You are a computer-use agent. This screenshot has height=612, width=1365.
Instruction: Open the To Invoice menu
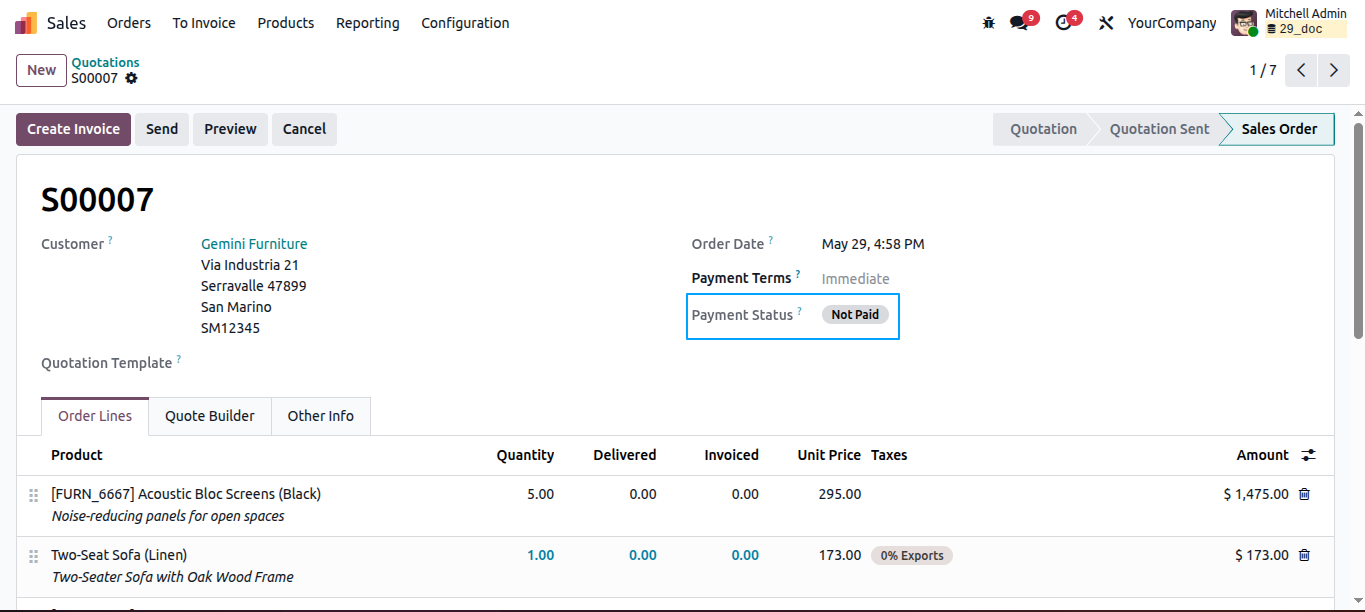pos(204,23)
